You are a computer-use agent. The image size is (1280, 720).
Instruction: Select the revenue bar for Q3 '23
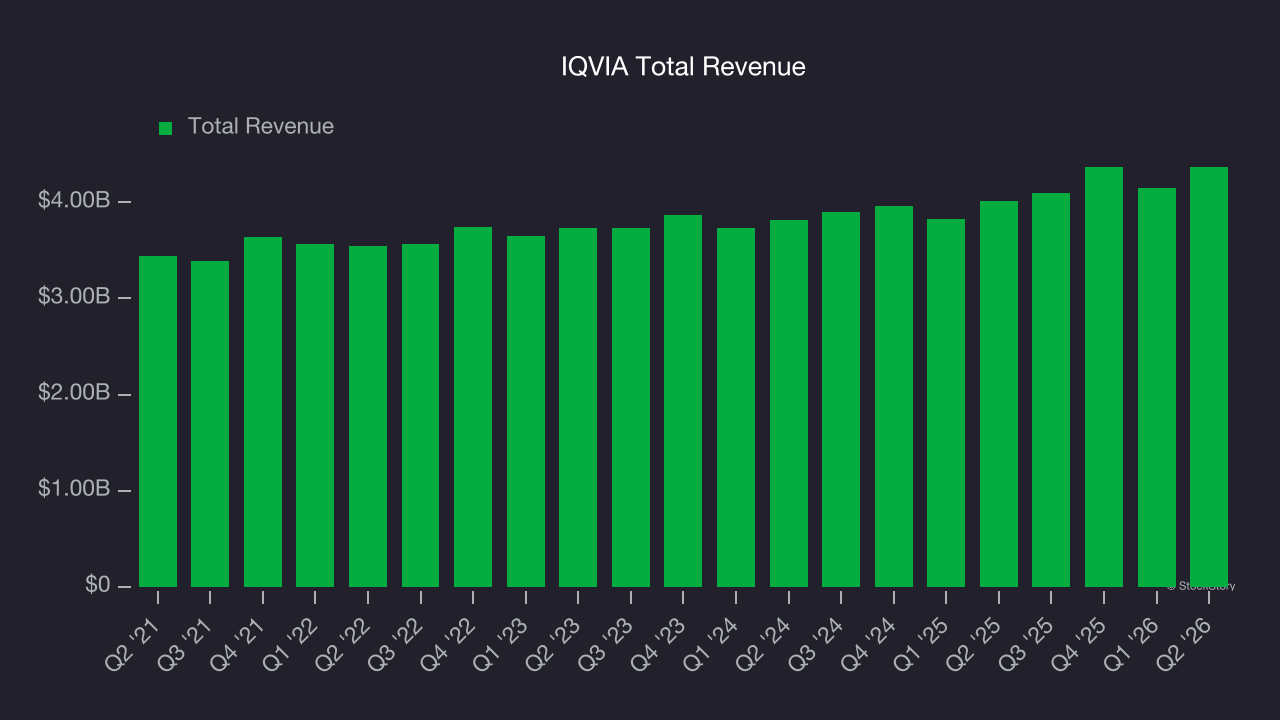[x=631, y=407]
